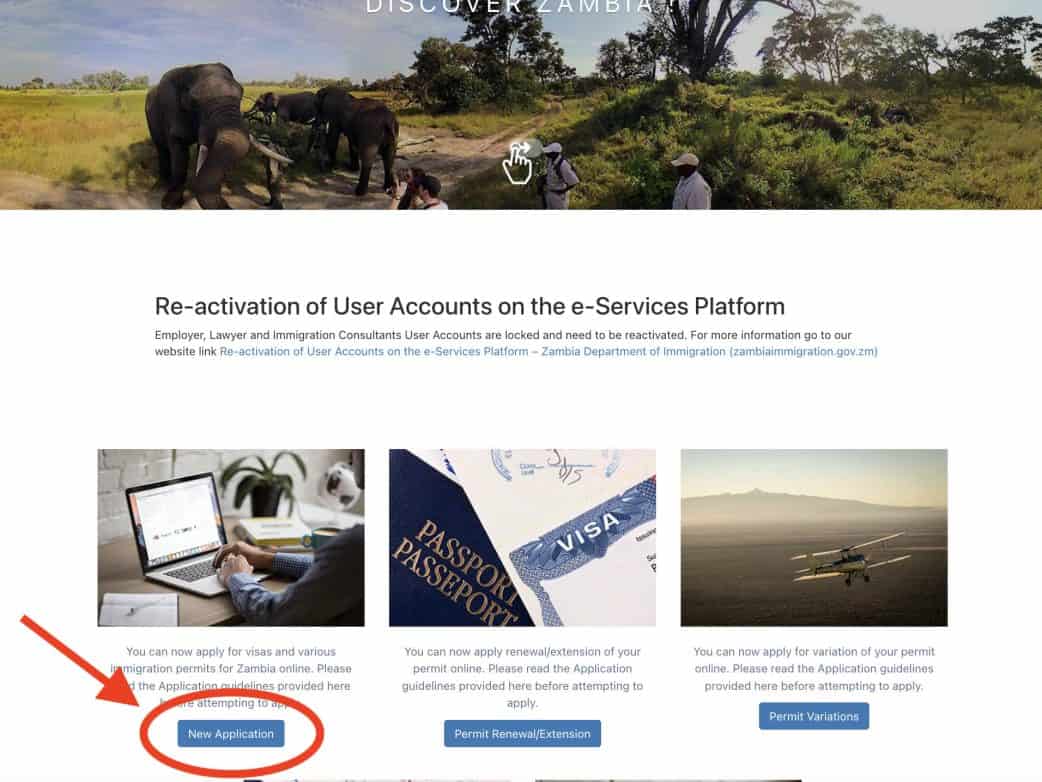Click the Discover Zambia banner heading
1042x782 pixels.
(521, 7)
